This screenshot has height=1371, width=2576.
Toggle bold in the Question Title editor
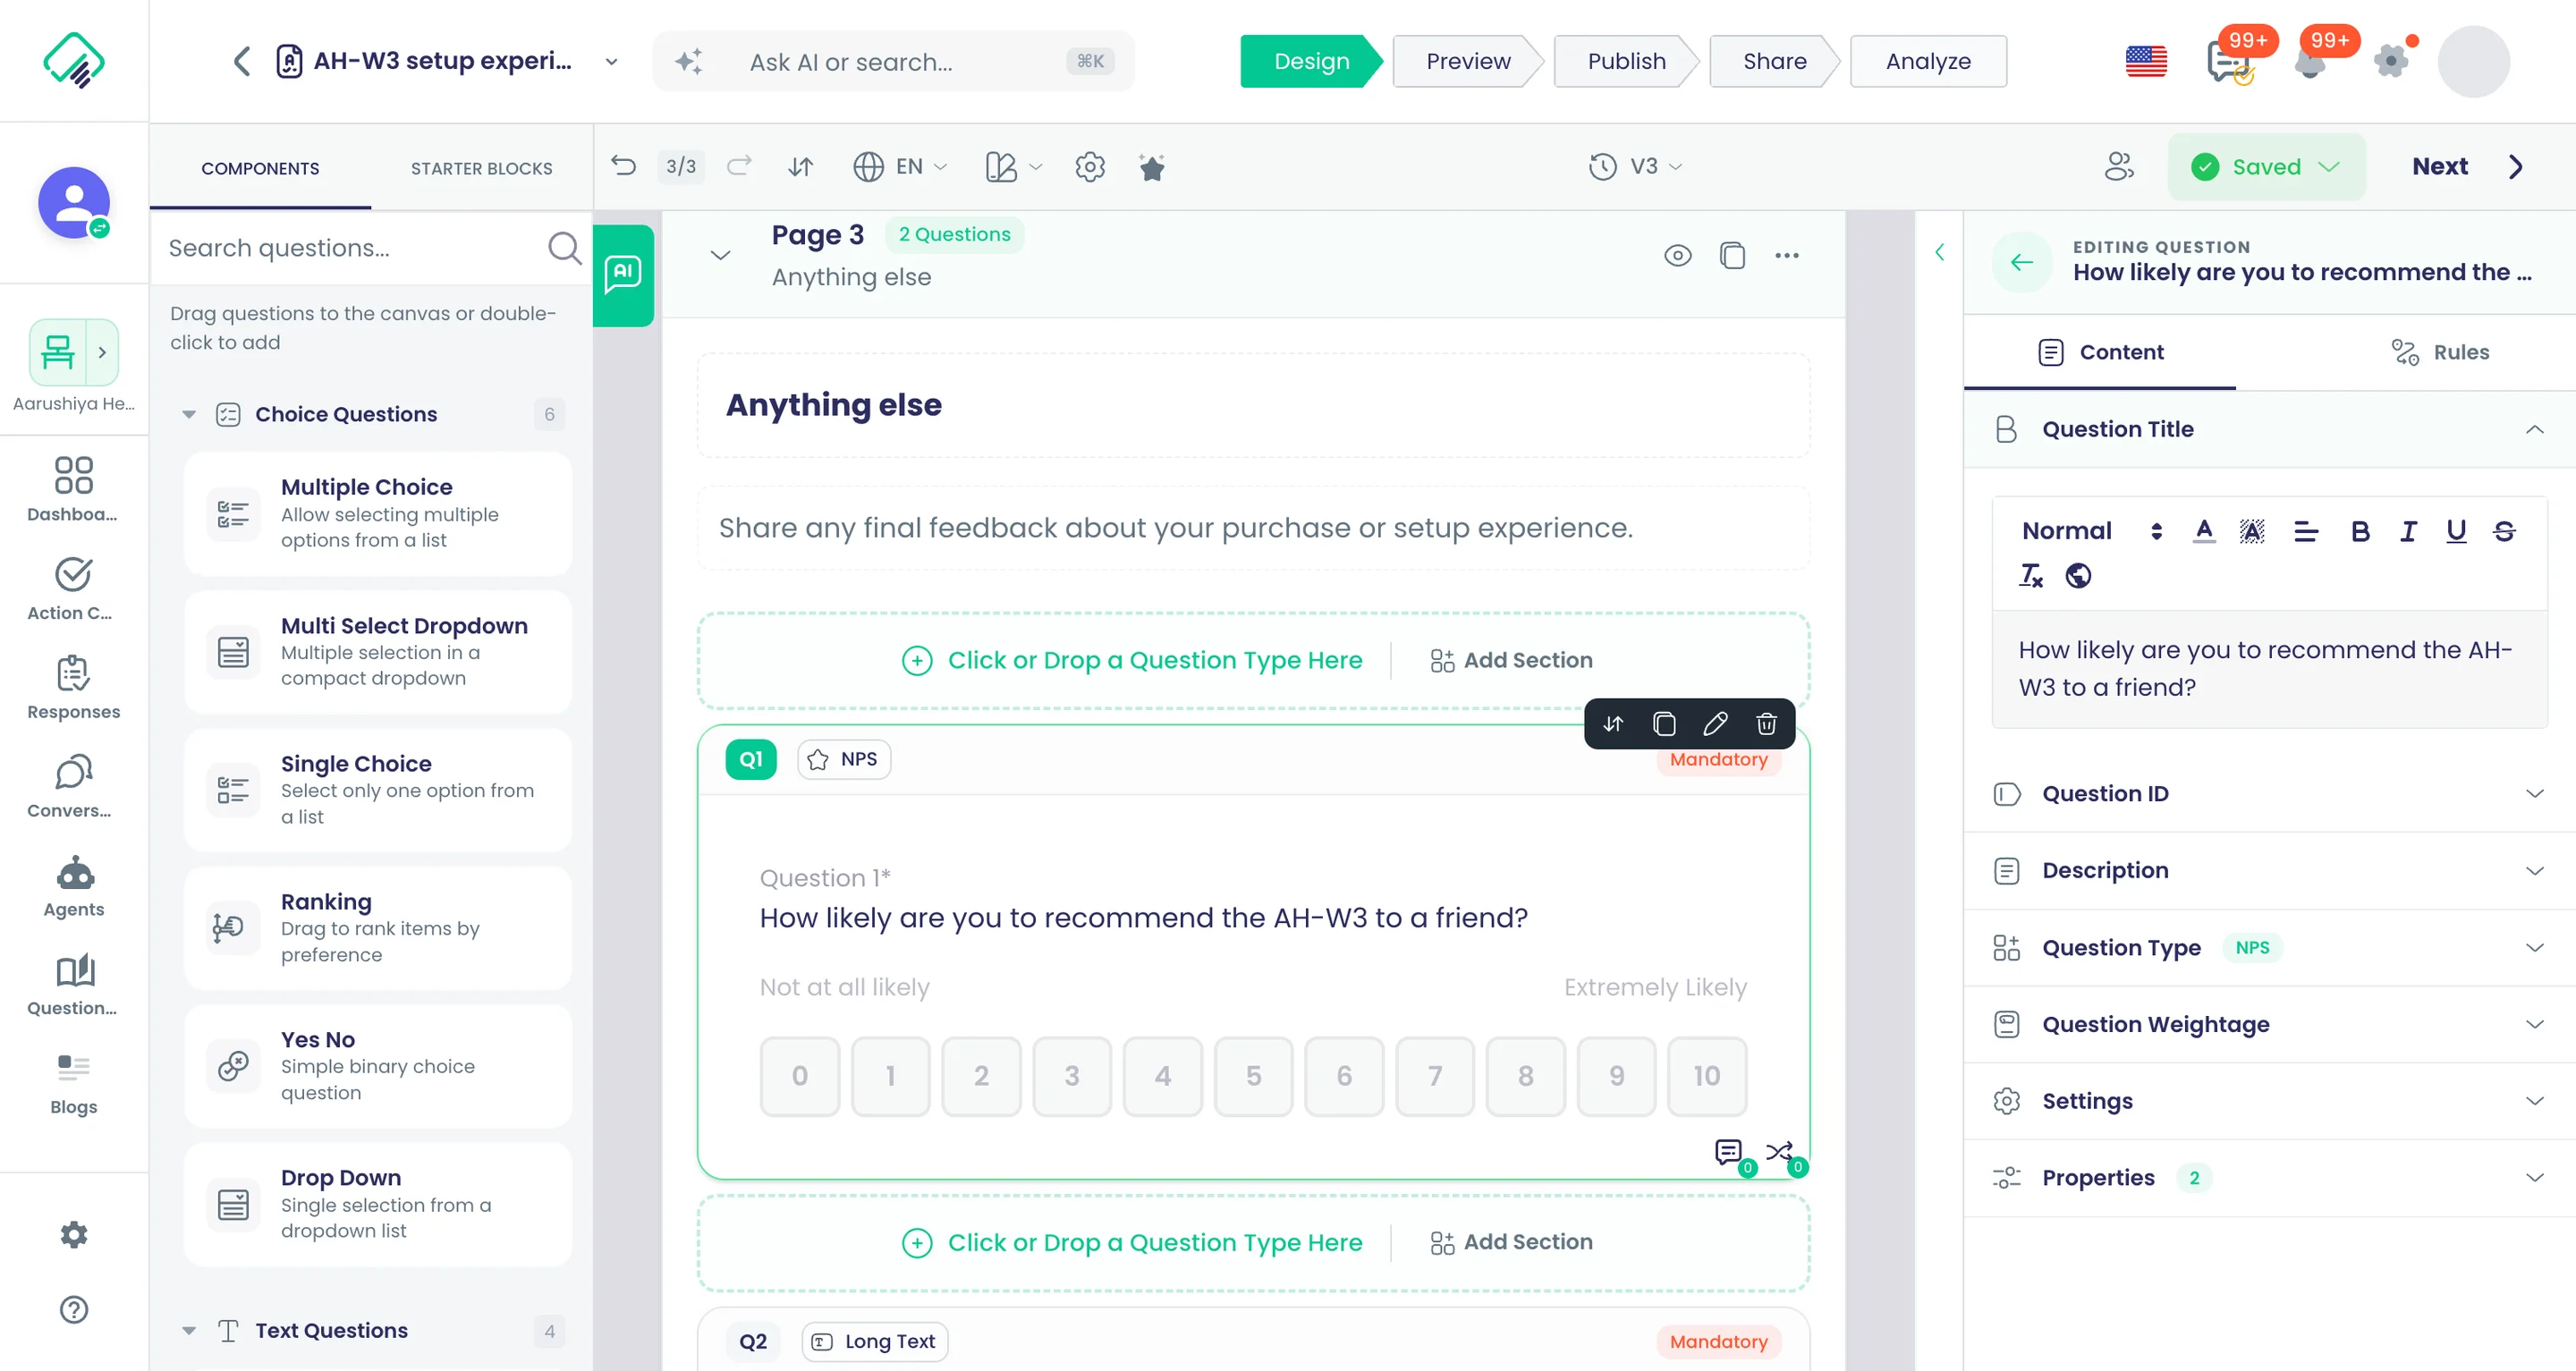pos(2360,531)
